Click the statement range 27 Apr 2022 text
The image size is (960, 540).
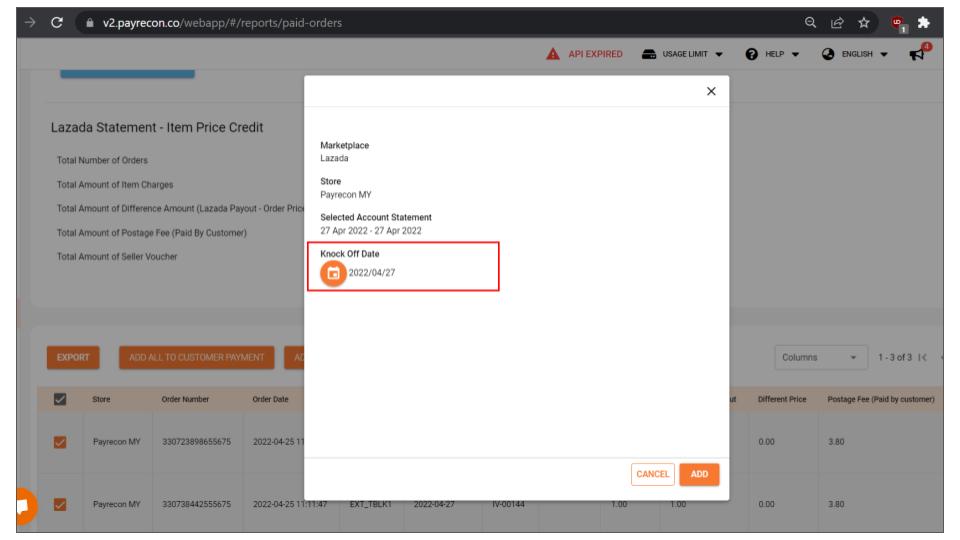coord(371,231)
